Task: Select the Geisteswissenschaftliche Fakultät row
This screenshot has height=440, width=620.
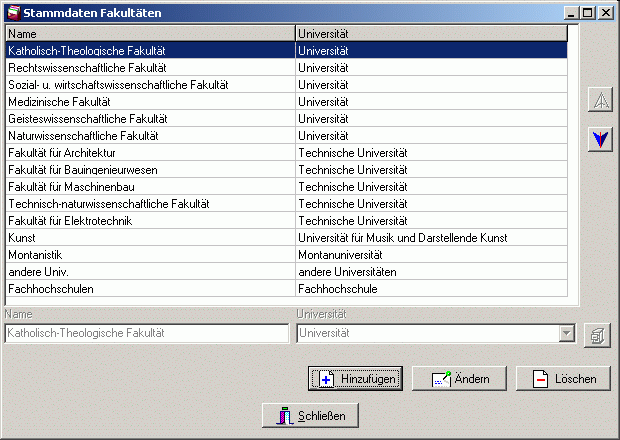Action: 287,119
